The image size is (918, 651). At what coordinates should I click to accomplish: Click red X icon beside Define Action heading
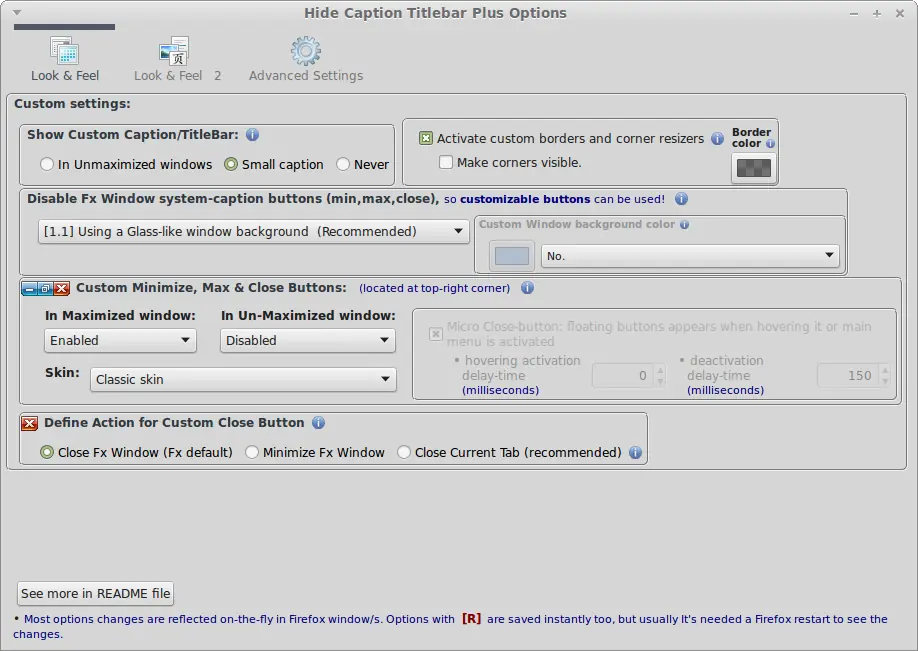[29, 423]
